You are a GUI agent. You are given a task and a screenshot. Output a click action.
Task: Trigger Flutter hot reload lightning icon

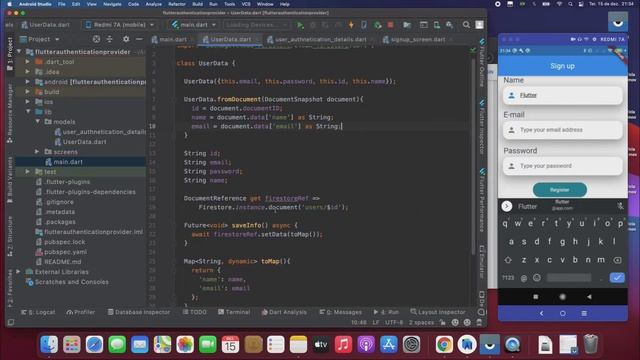(x=351, y=25)
